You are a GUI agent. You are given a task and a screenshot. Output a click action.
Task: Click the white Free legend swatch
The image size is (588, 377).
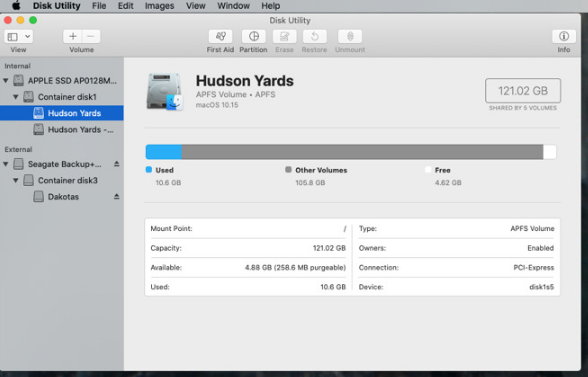pyautogui.click(x=428, y=170)
